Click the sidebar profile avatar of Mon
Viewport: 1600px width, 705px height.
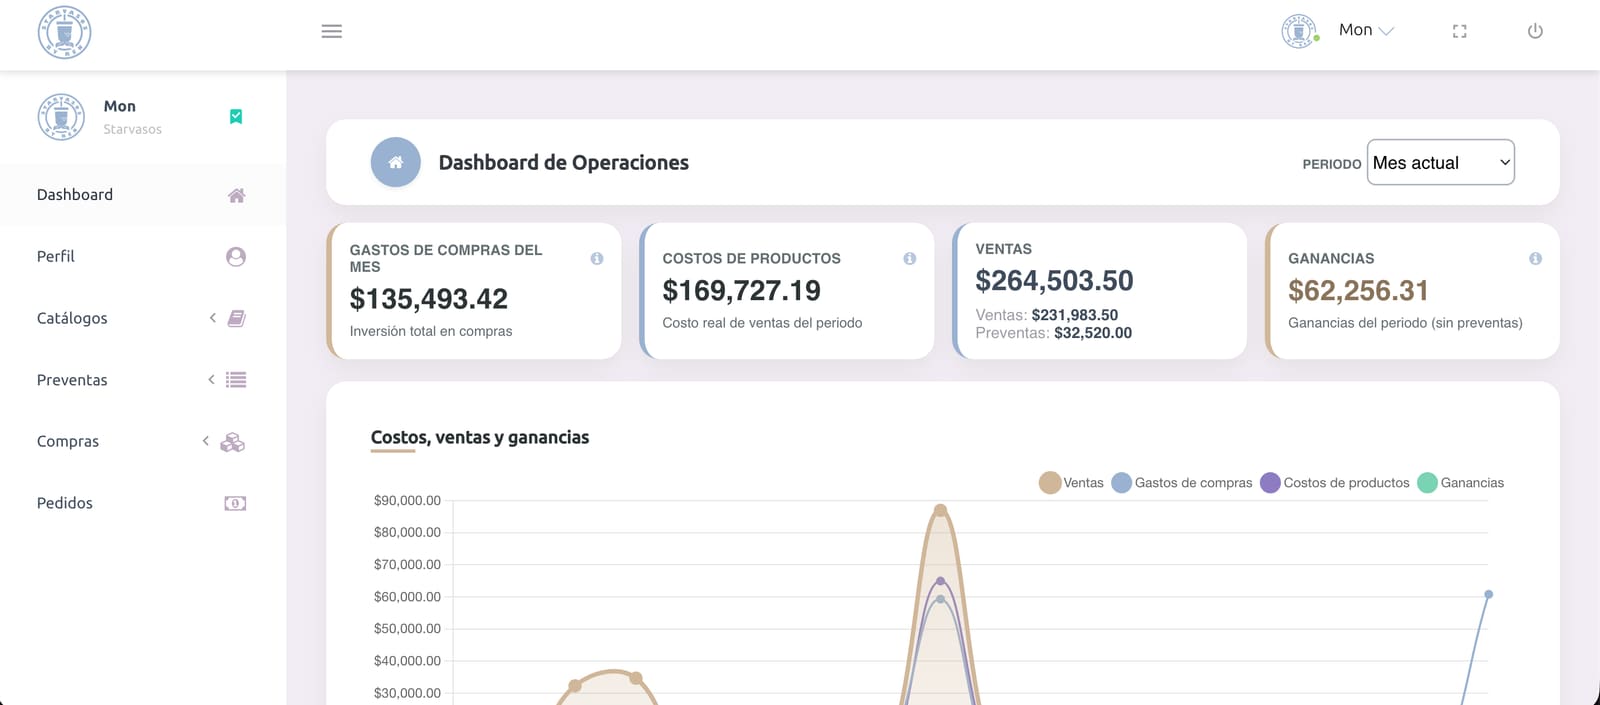(61, 117)
